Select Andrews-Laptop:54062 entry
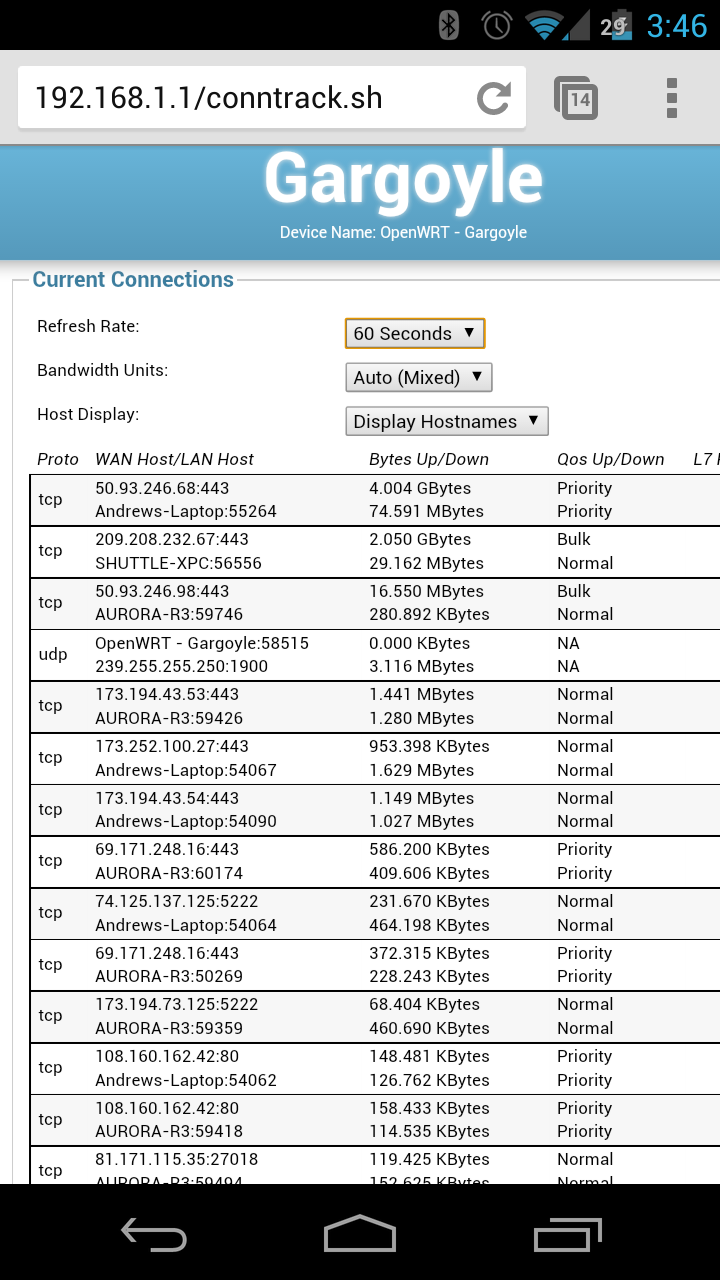Screen dimensions: 720x1280 pyautogui.click(x=186, y=1080)
